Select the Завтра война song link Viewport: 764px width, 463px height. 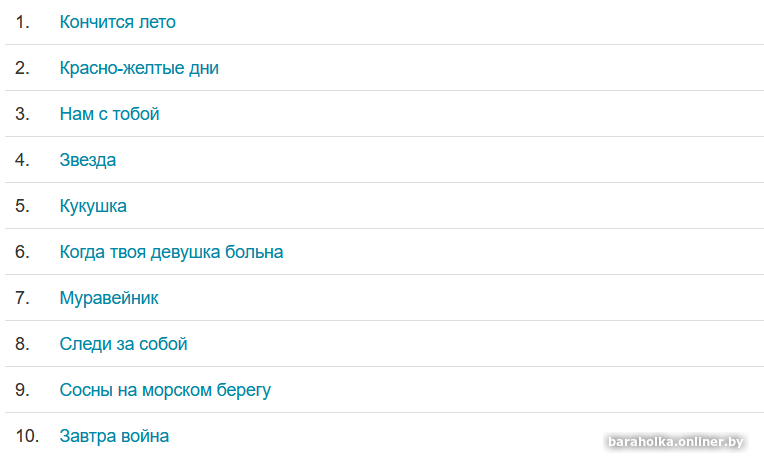(x=114, y=436)
